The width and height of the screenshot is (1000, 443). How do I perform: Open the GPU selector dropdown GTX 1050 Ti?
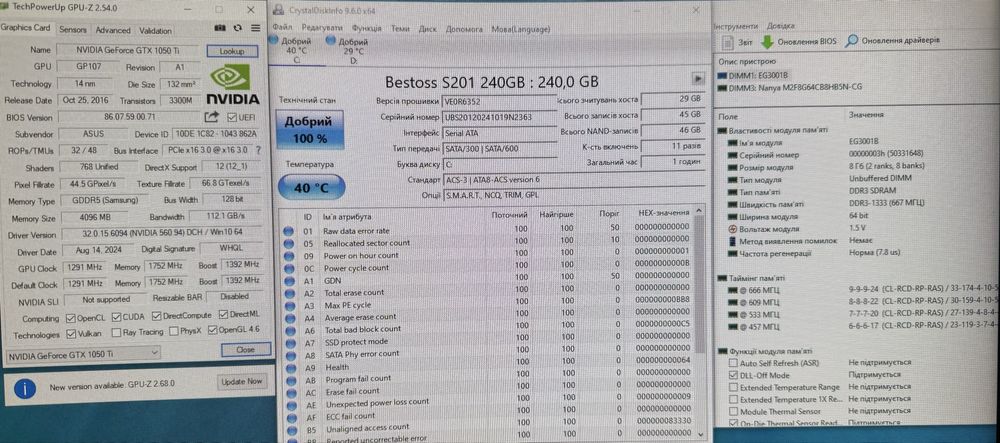[84, 353]
